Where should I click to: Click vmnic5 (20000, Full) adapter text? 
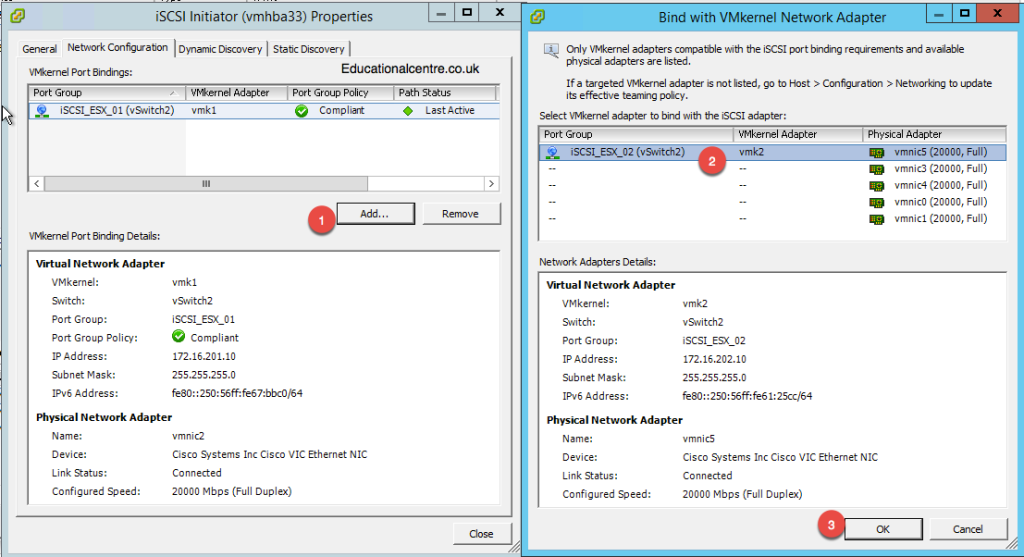point(940,152)
